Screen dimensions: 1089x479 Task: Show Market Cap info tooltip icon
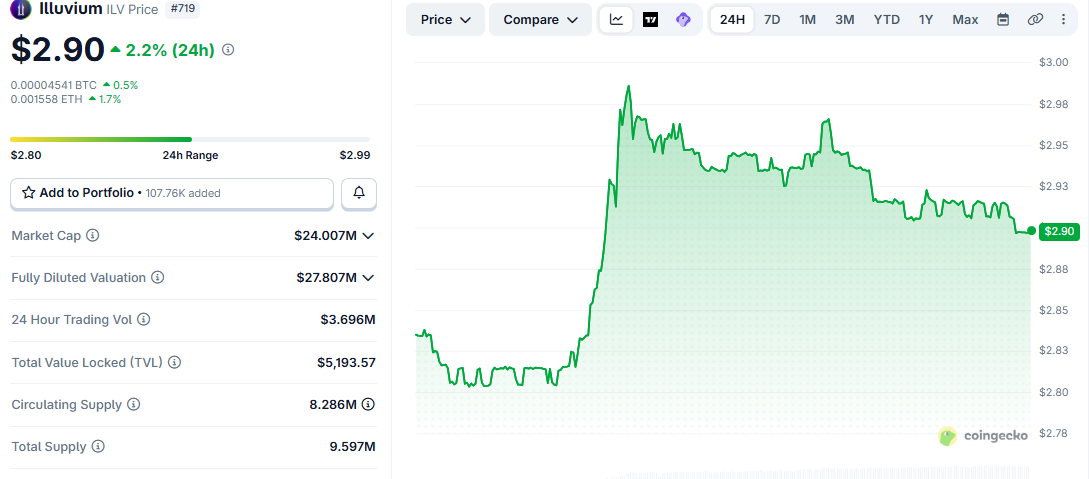point(92,235)
